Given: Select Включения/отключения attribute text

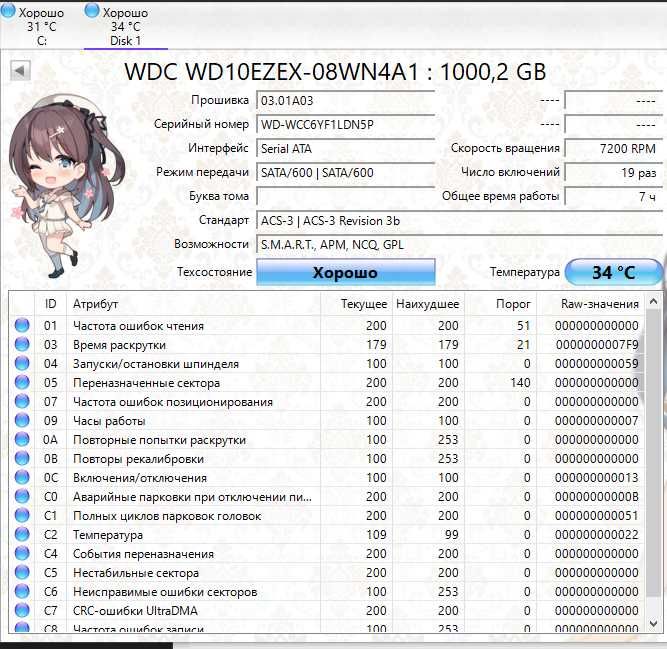Looking at the screenshot, I should (140, 478).
